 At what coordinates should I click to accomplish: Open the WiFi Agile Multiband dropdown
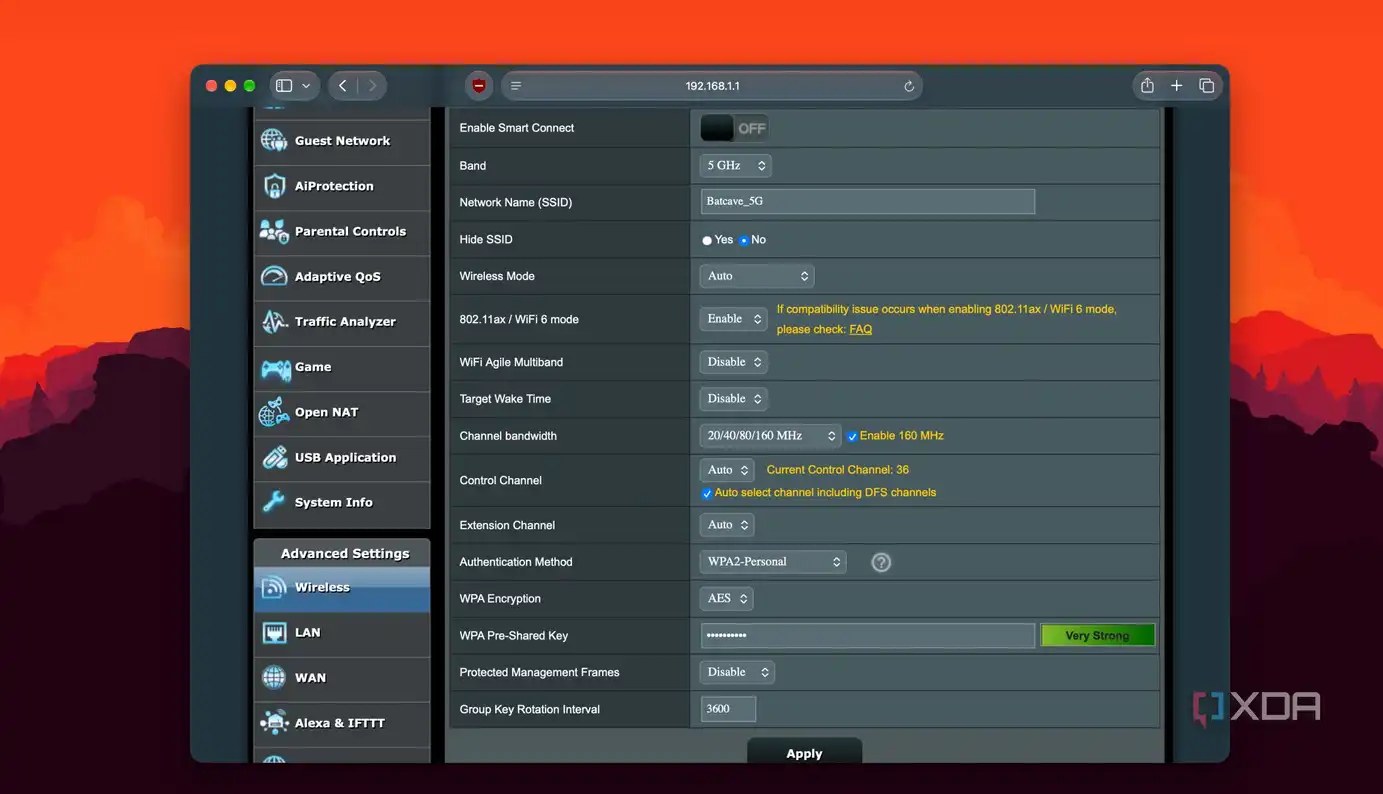734,362
